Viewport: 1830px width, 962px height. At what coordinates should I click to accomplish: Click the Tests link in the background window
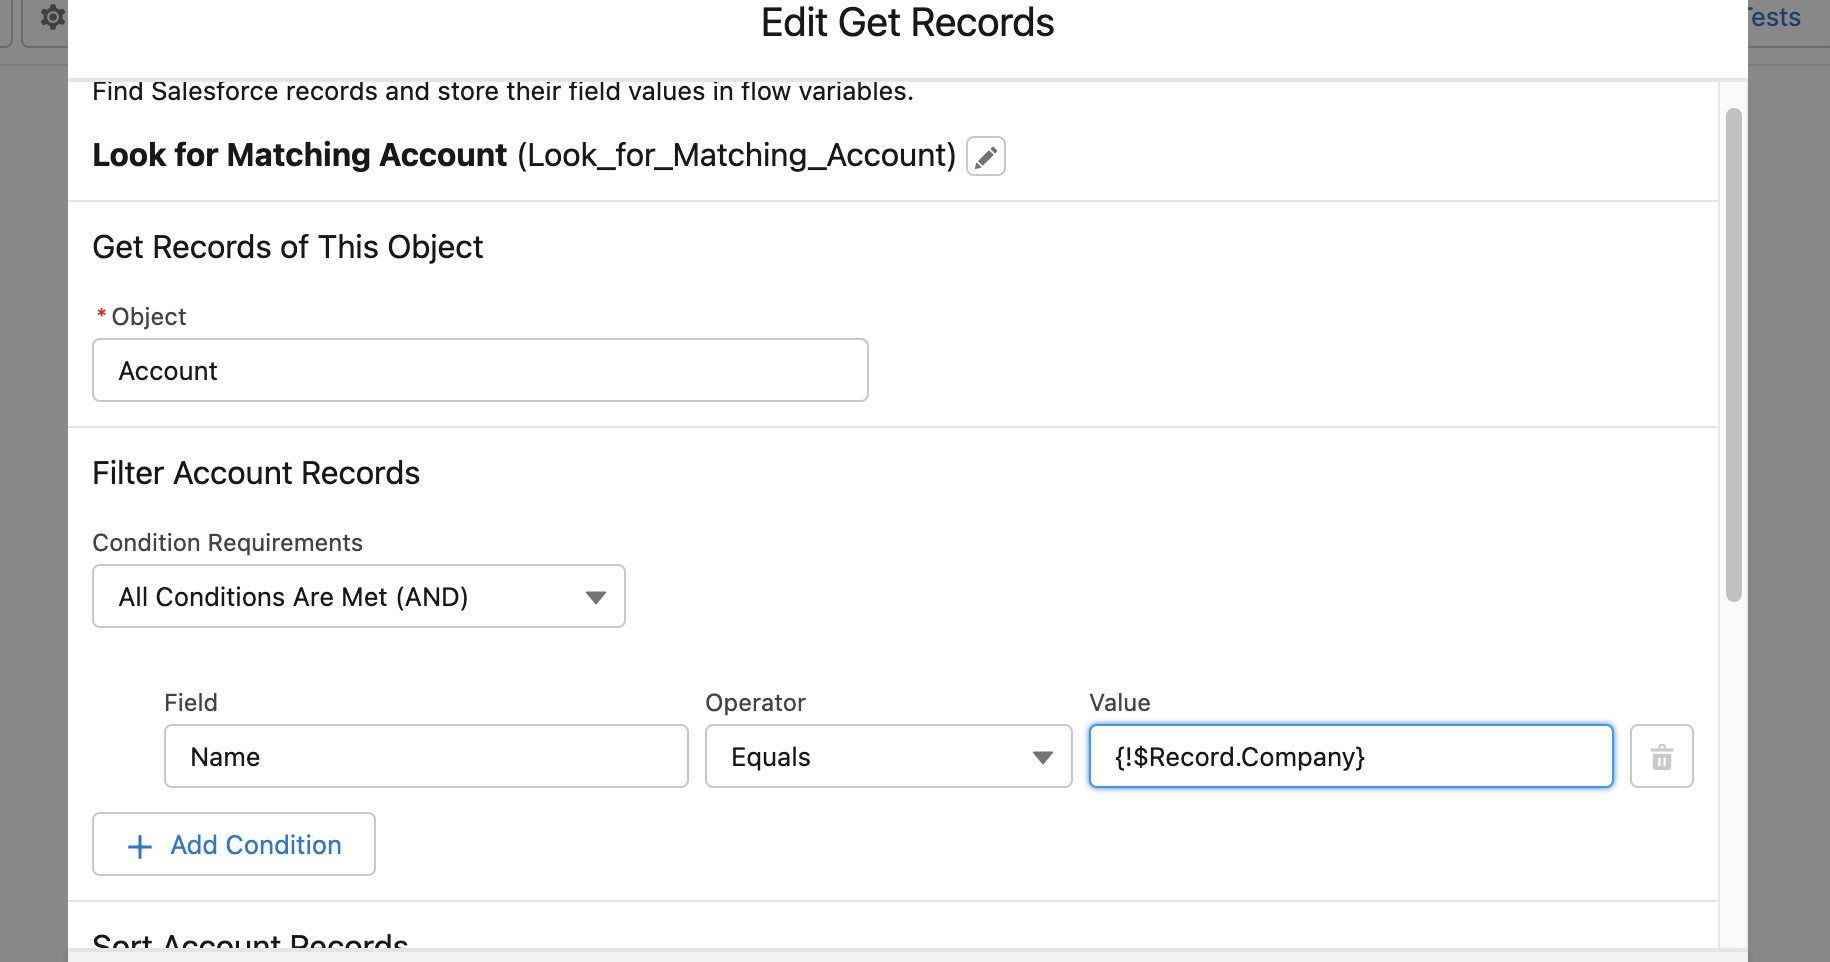click(x=1774, y=17)
